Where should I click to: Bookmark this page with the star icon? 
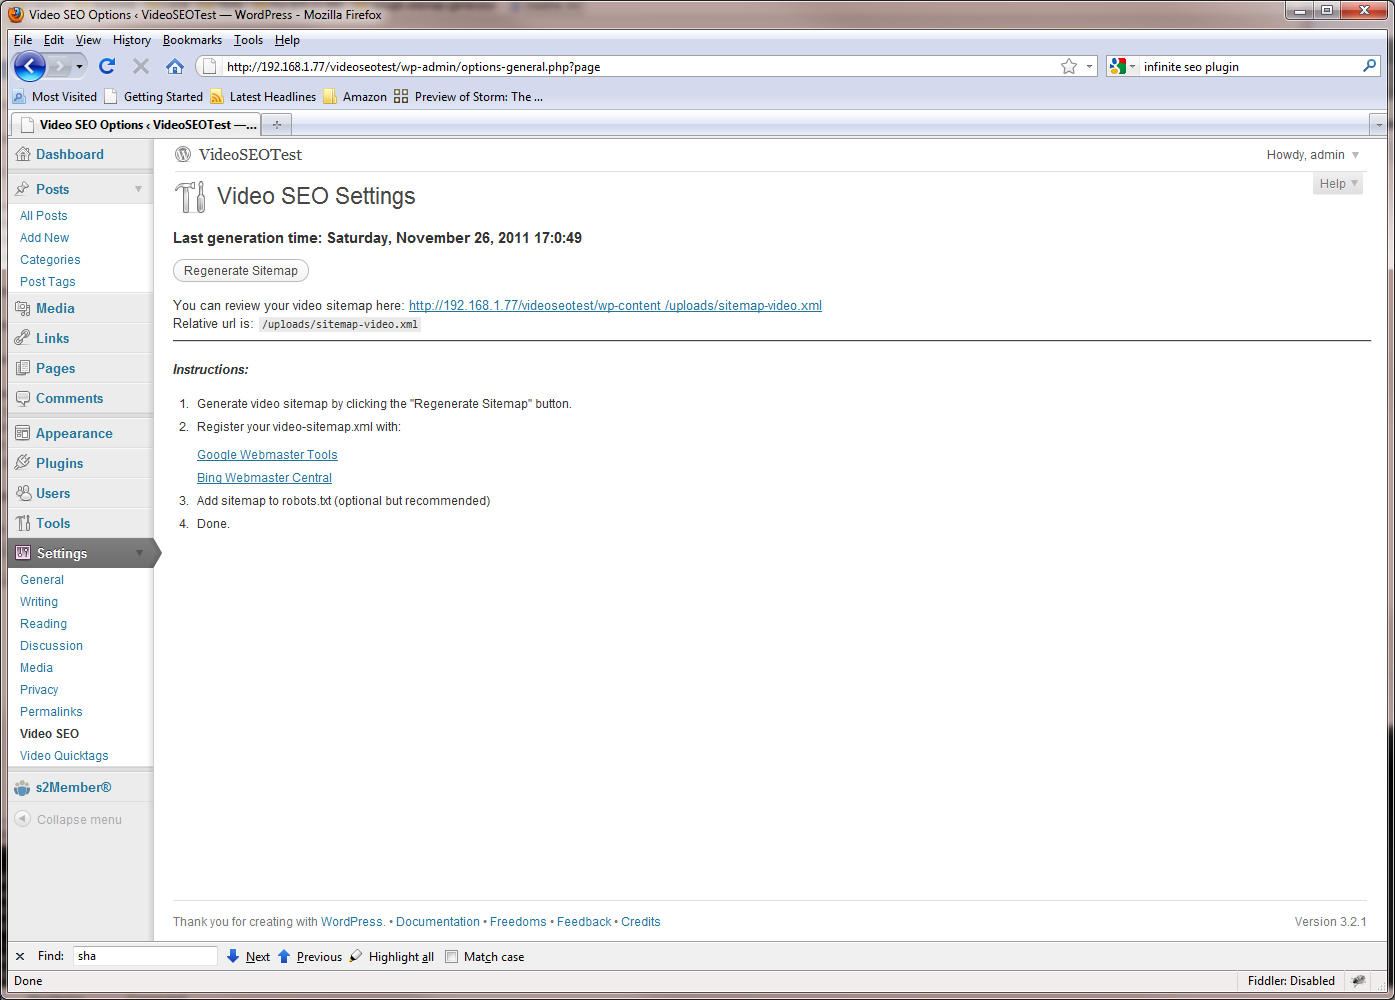click(x=1069, y=66)
